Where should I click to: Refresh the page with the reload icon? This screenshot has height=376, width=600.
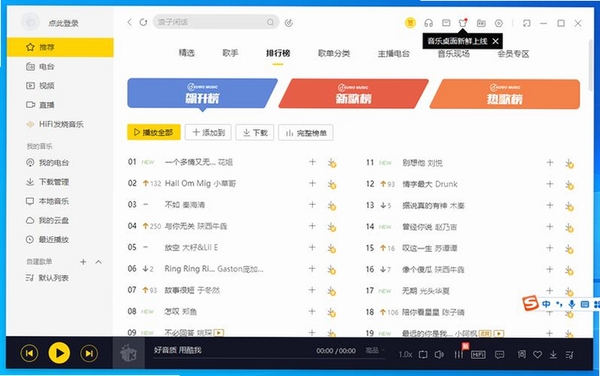(143, 22)
